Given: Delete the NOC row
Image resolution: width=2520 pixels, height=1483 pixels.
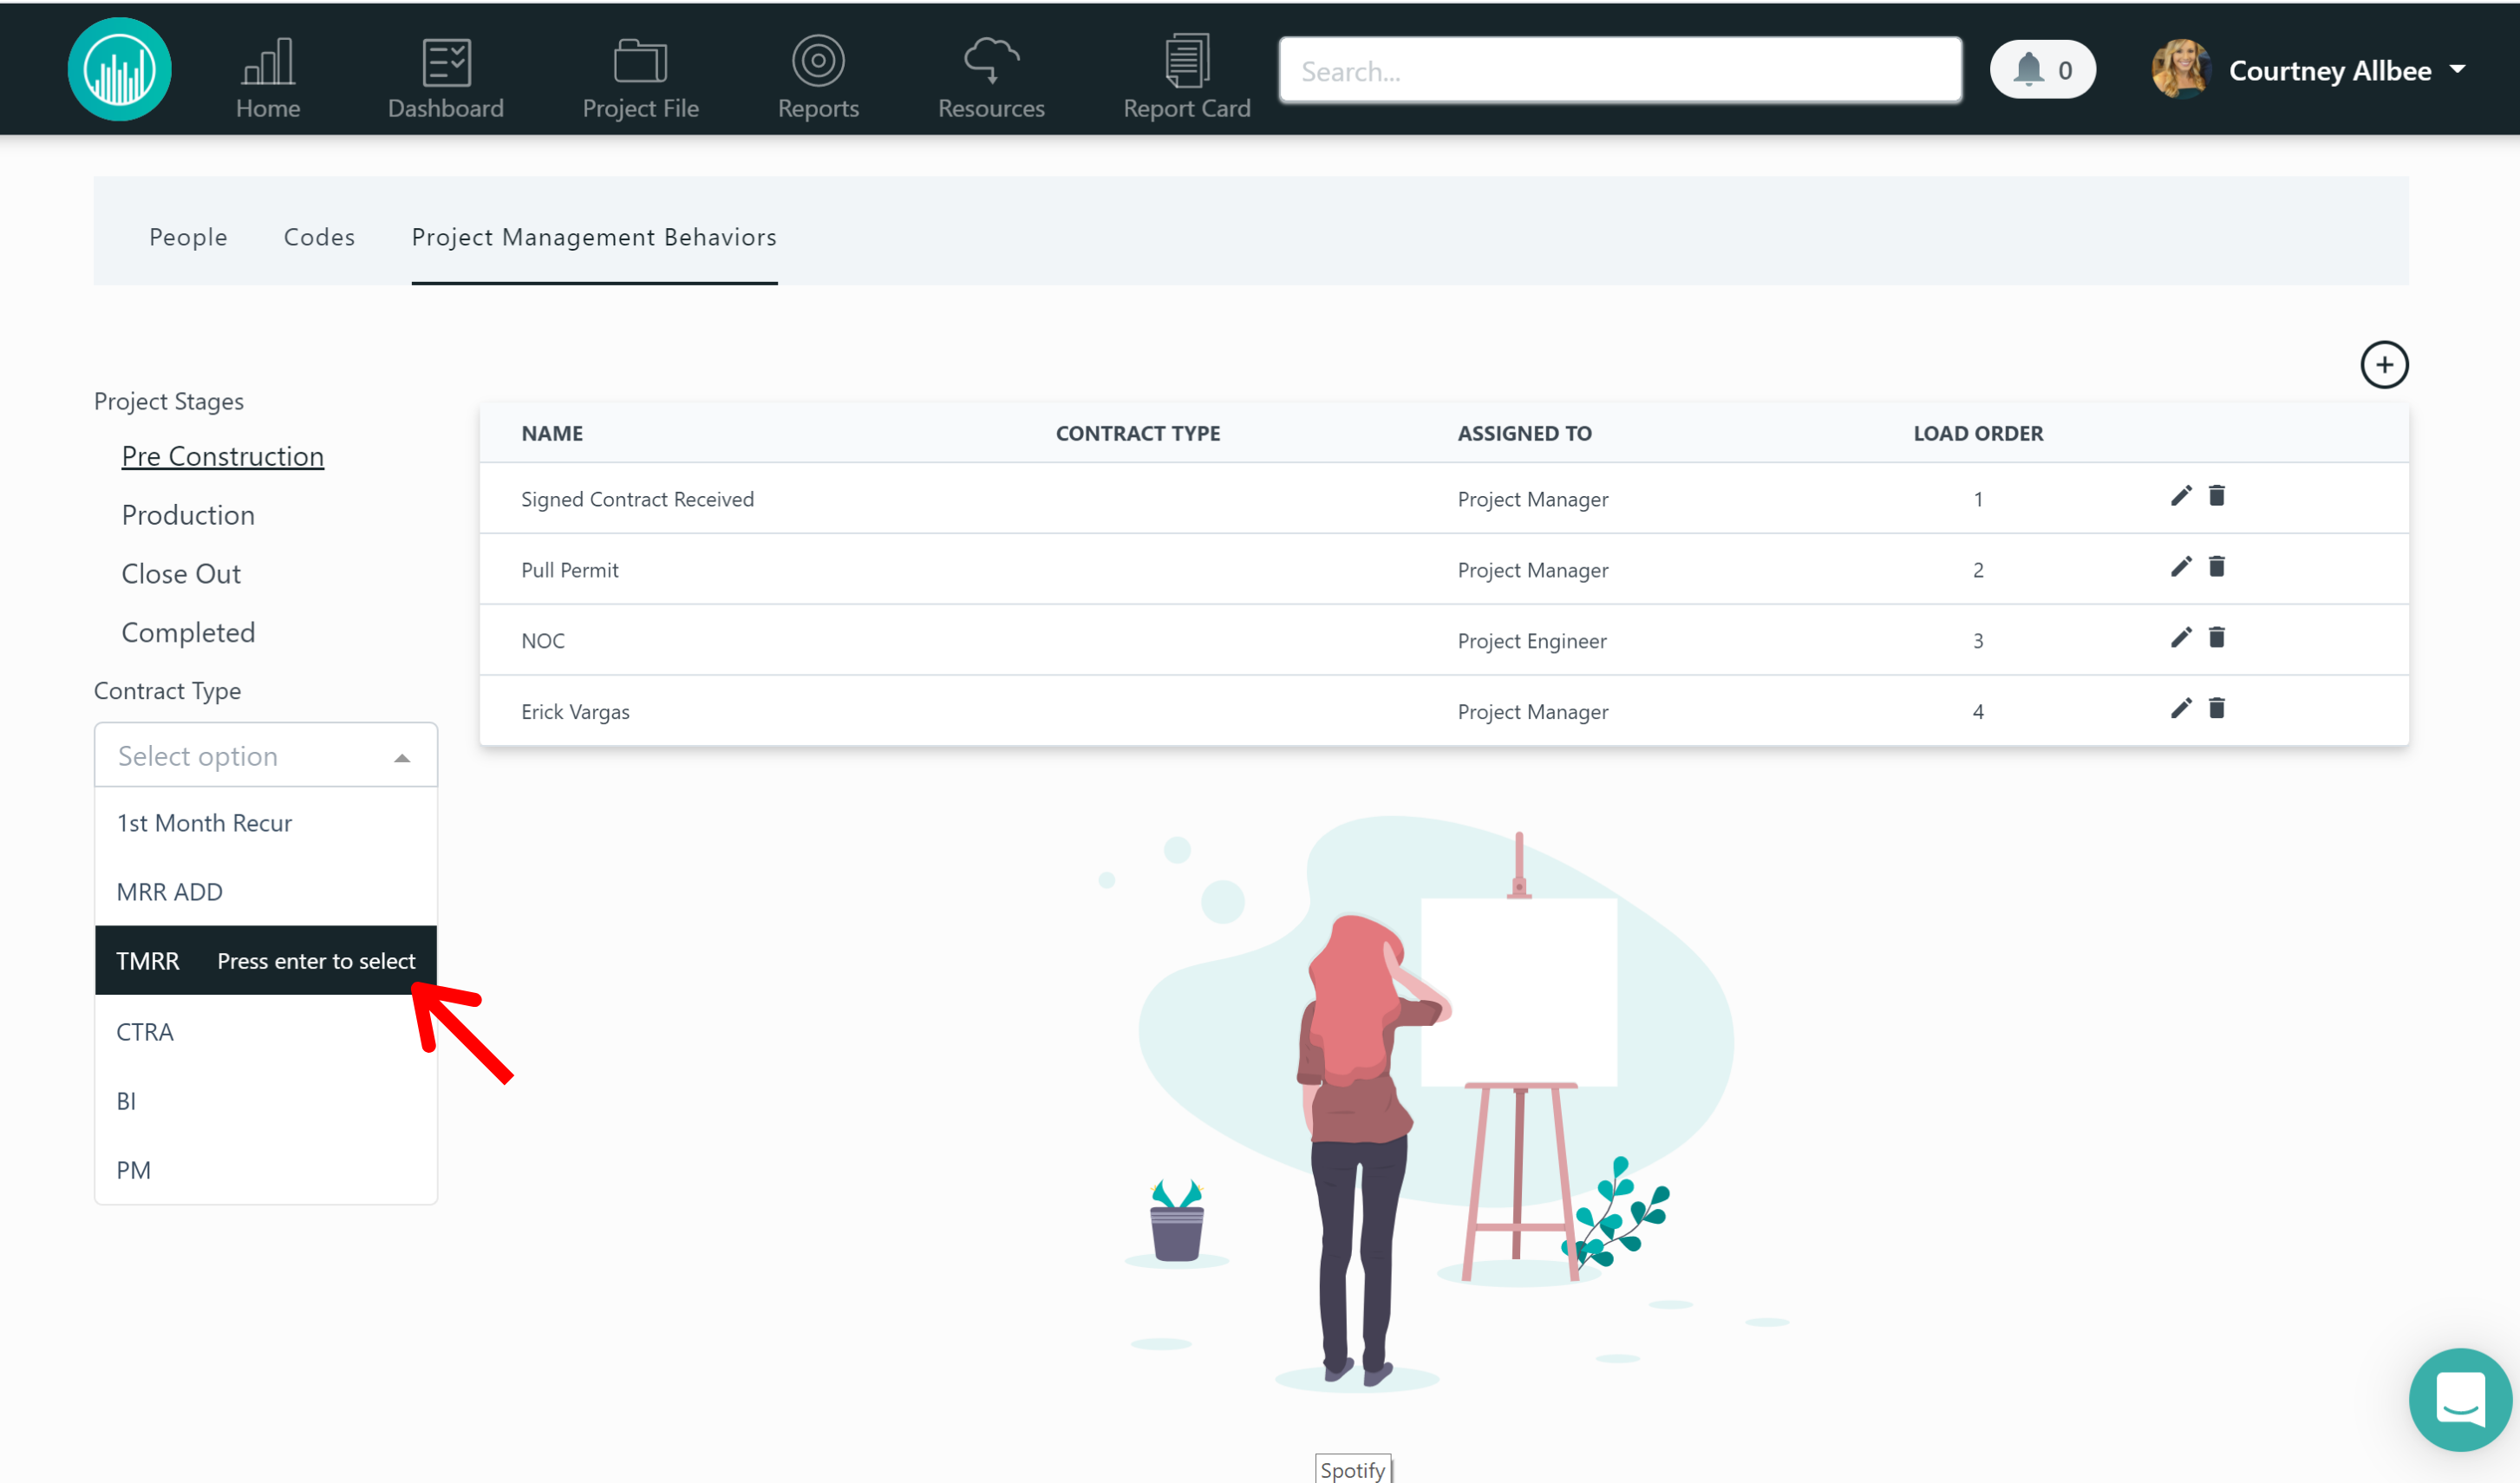Looking at the screenshot, I should [x=2216, y=638].
